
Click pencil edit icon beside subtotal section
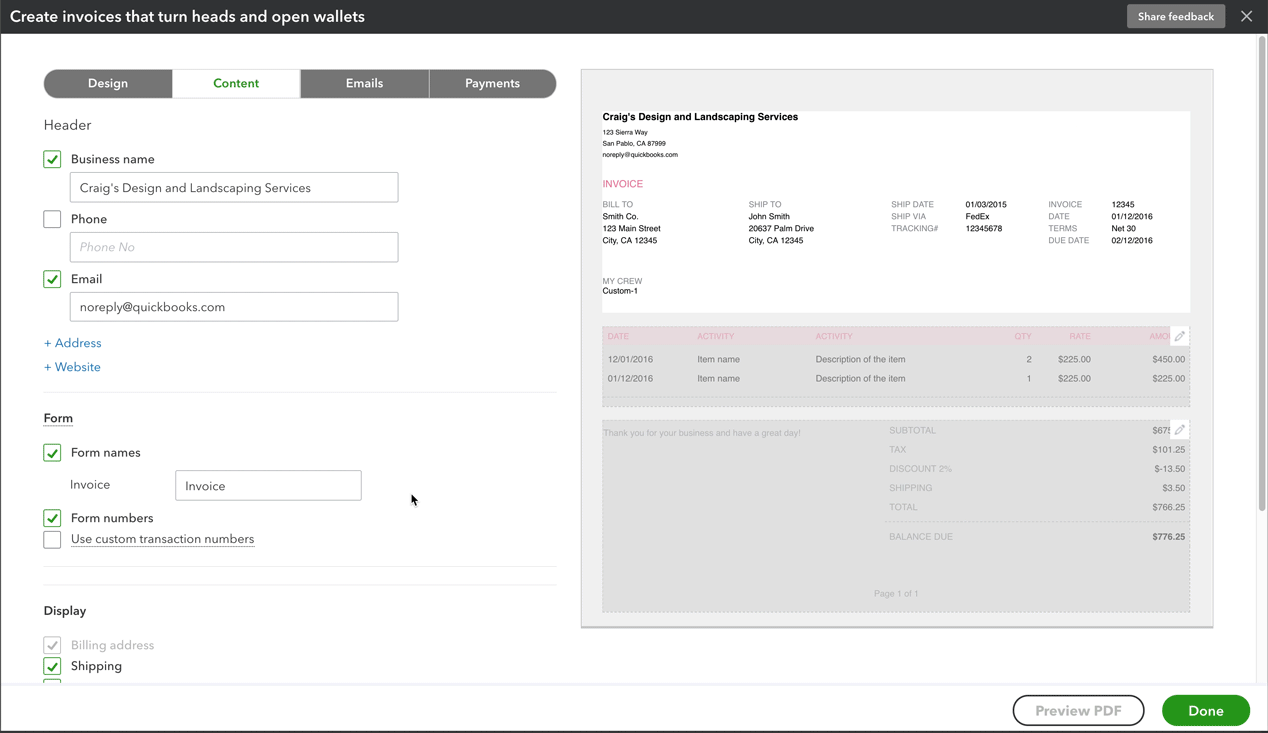(1180, 430)
